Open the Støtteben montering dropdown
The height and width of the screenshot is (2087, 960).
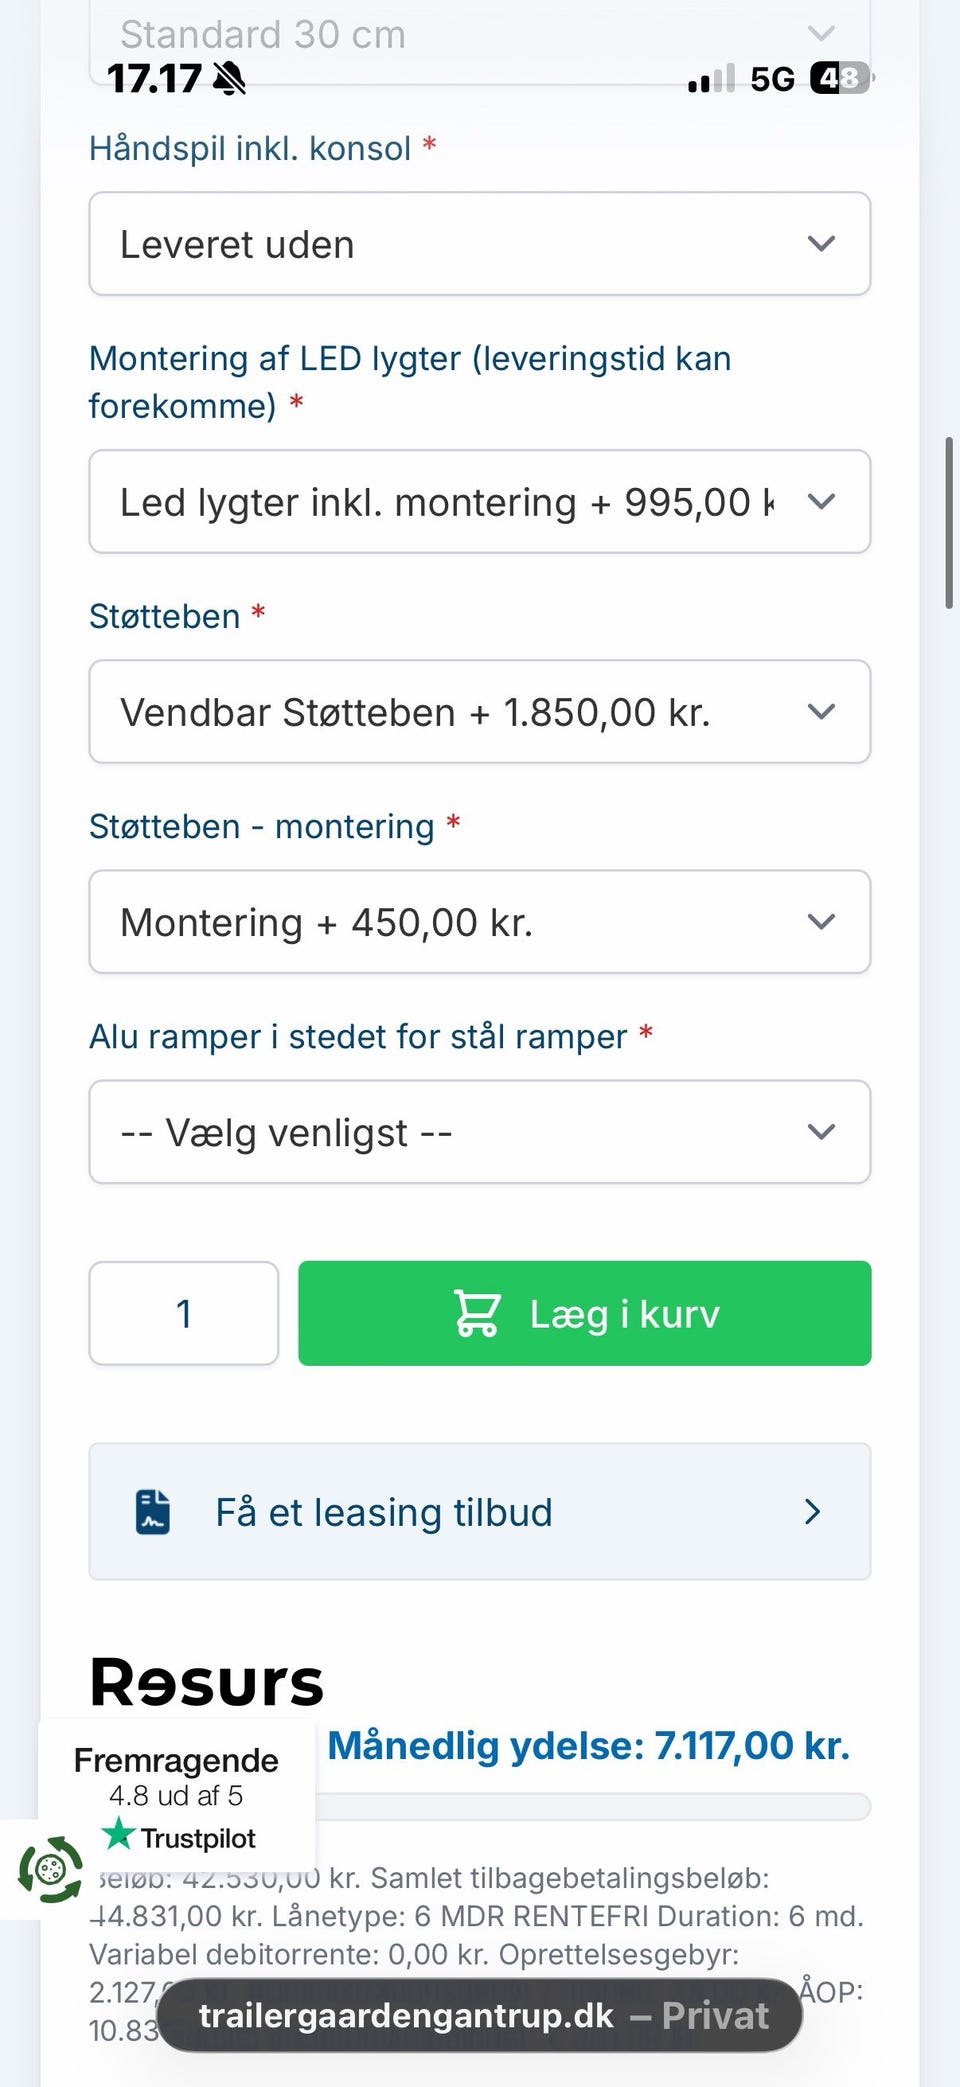[x=480, y=922]
